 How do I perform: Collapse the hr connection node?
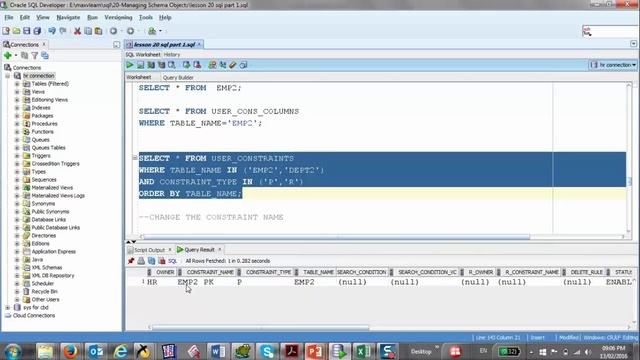click(x=7, y=76)
